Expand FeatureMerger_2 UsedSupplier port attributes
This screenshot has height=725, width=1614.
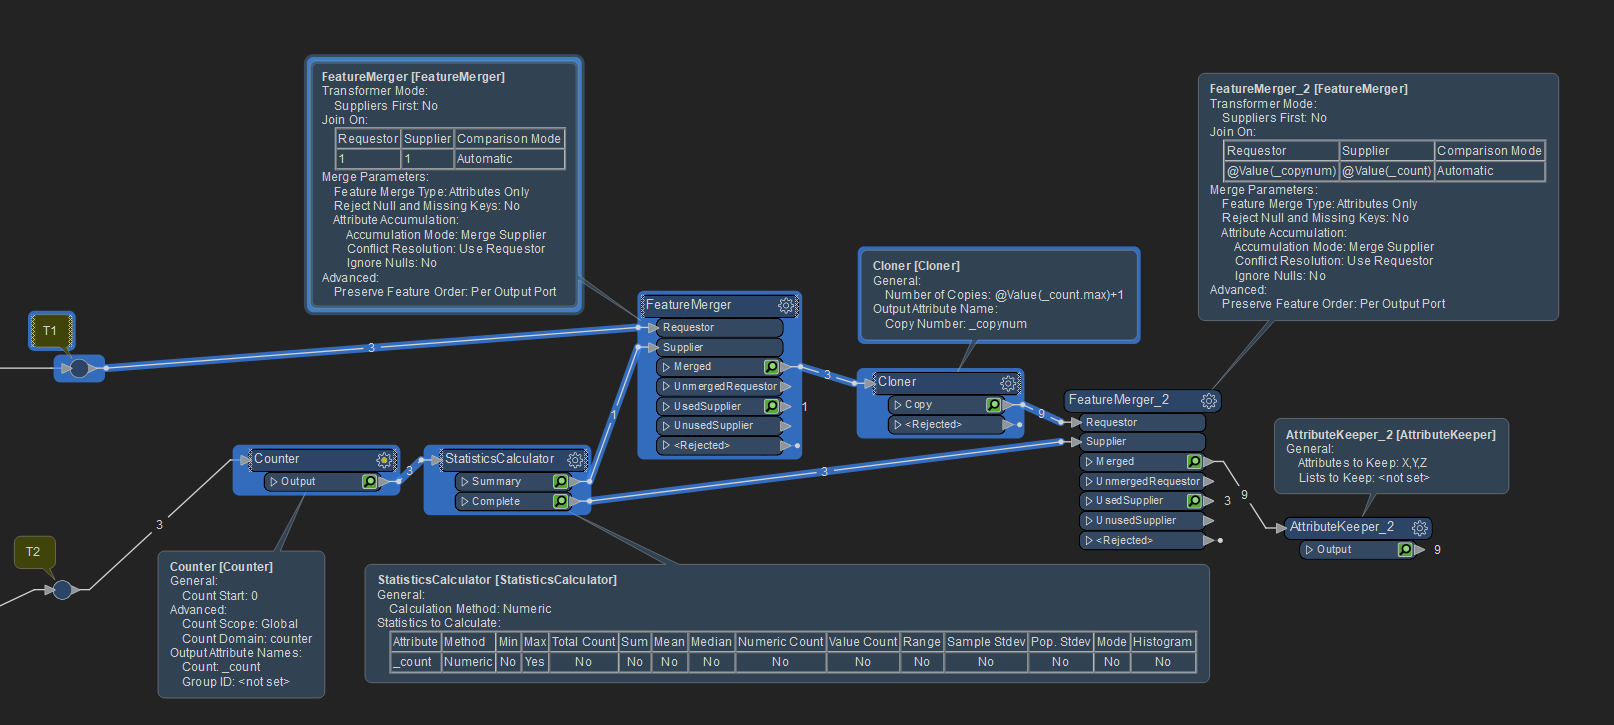click(x=1089, y=501)
